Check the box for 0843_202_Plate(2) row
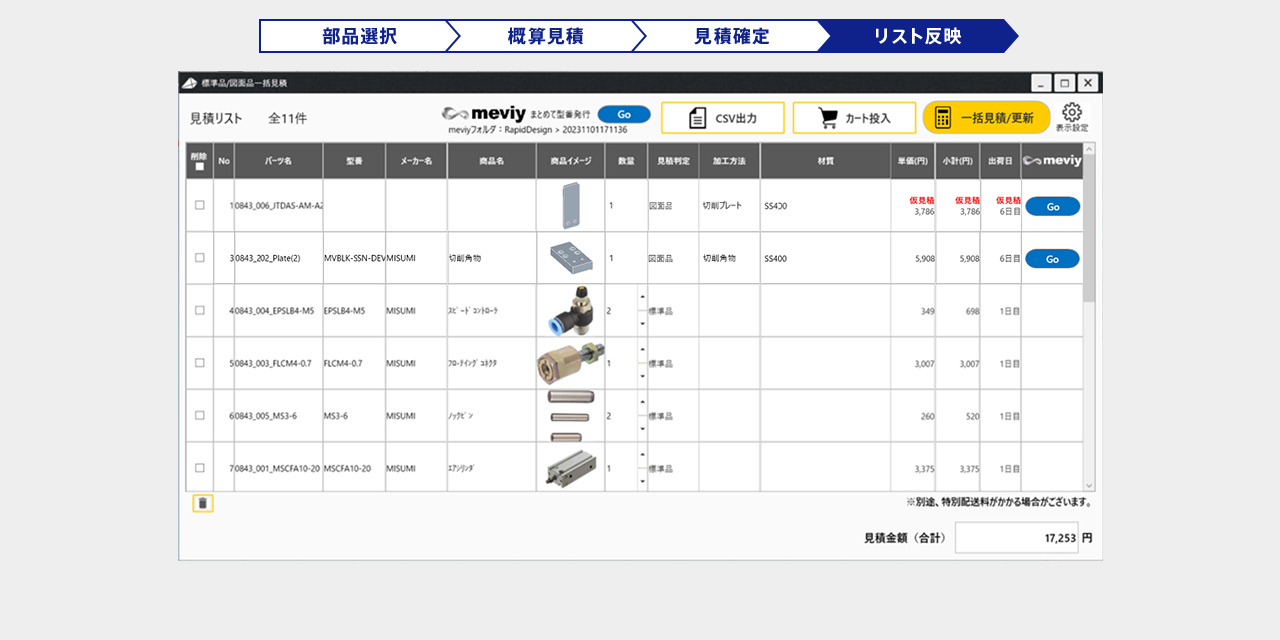 (200, 258)
